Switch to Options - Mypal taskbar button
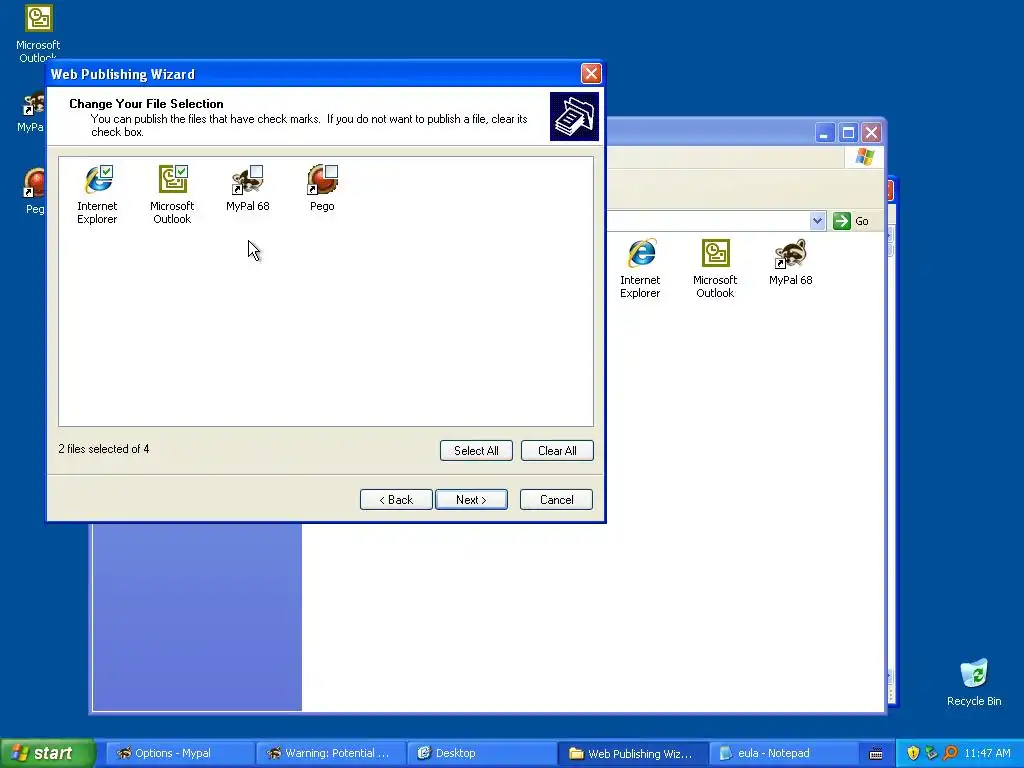The width and height of the screenshot is (1024, 768). click(178, 753)
